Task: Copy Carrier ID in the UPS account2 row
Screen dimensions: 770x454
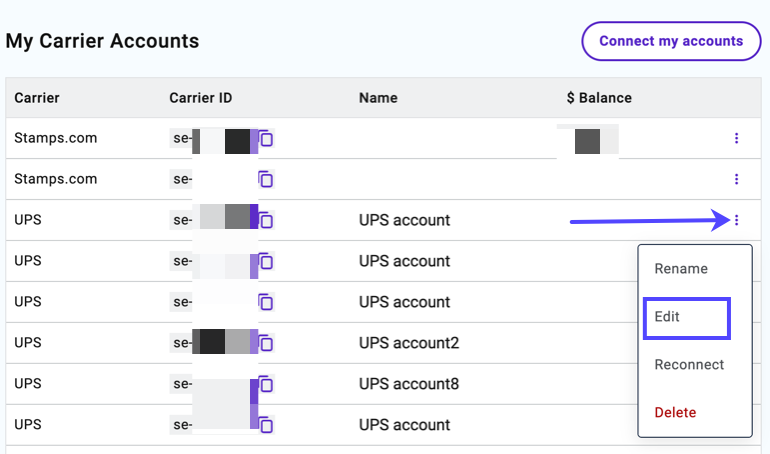Action: (x=266, y=343)
